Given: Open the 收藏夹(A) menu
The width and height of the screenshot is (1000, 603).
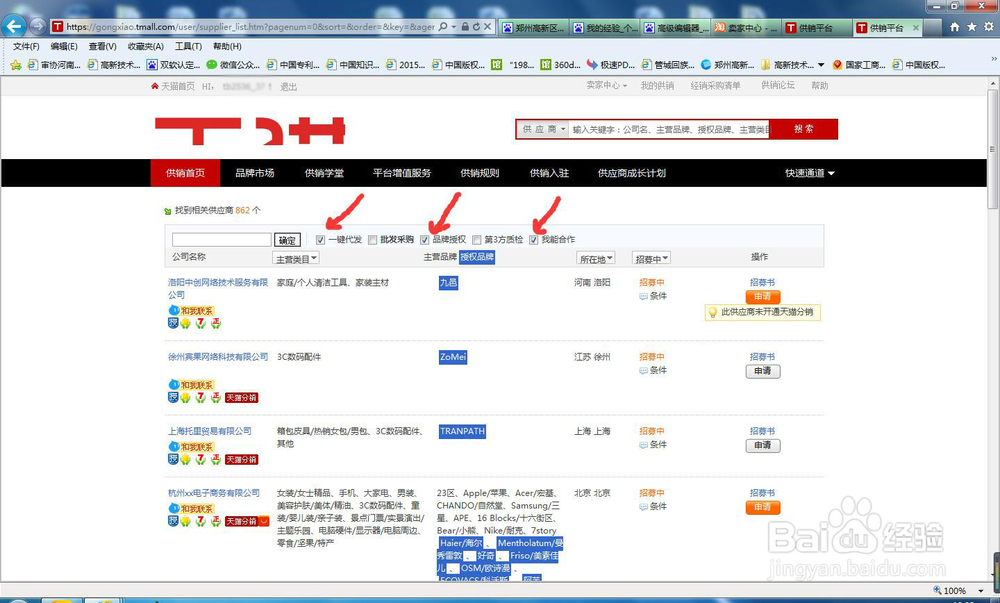Looking at the screenshot, I should click(x=145, y=47).
